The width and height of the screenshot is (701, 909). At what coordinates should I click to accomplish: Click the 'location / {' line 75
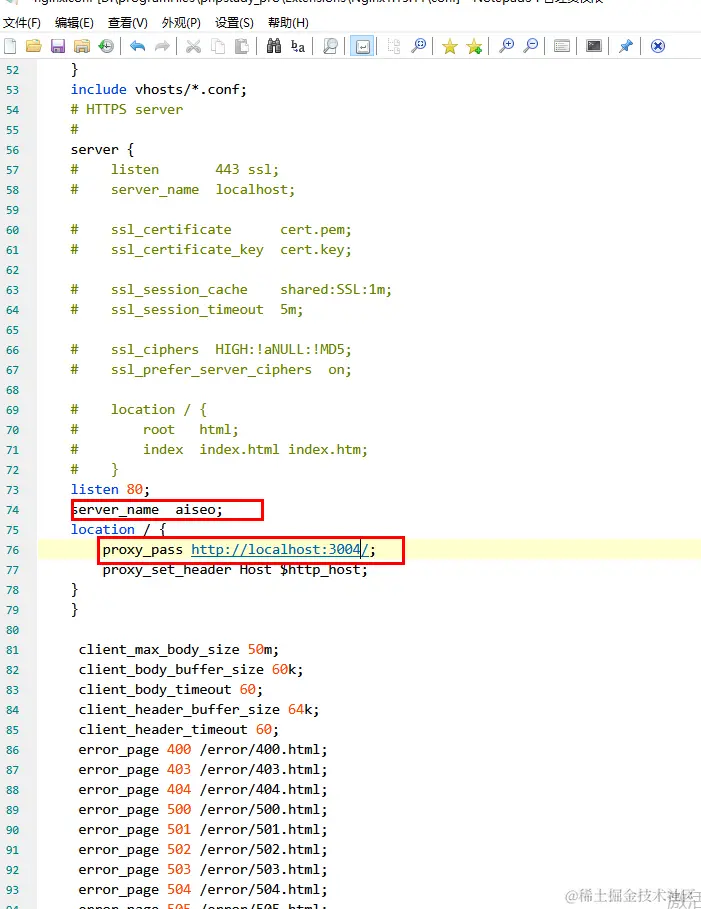pyautogui.click(x=118, y=529)
